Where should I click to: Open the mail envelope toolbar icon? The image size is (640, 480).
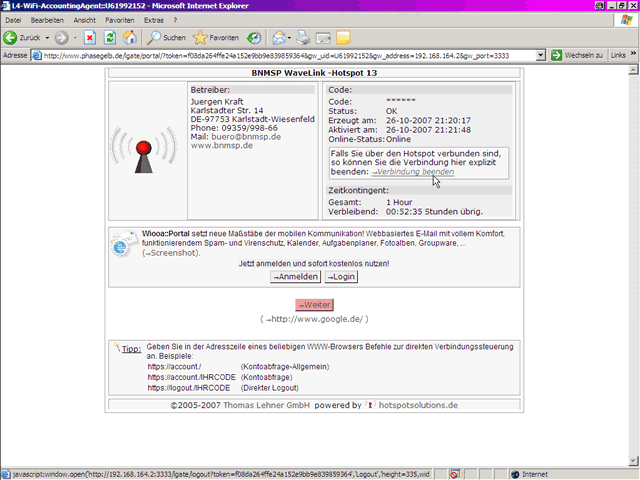click(279, 38)
